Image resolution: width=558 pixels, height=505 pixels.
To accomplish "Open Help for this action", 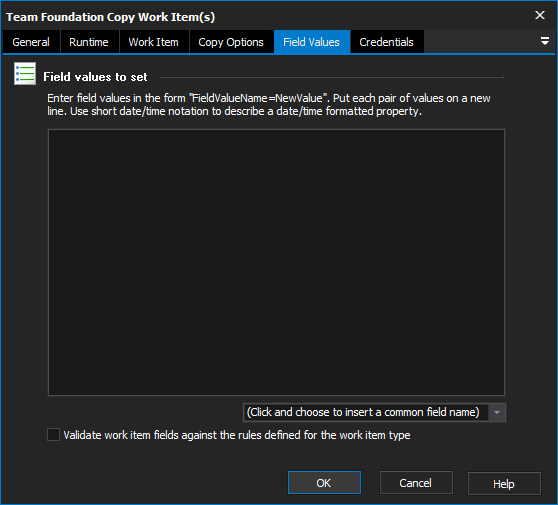I will [x=504, y=484].
